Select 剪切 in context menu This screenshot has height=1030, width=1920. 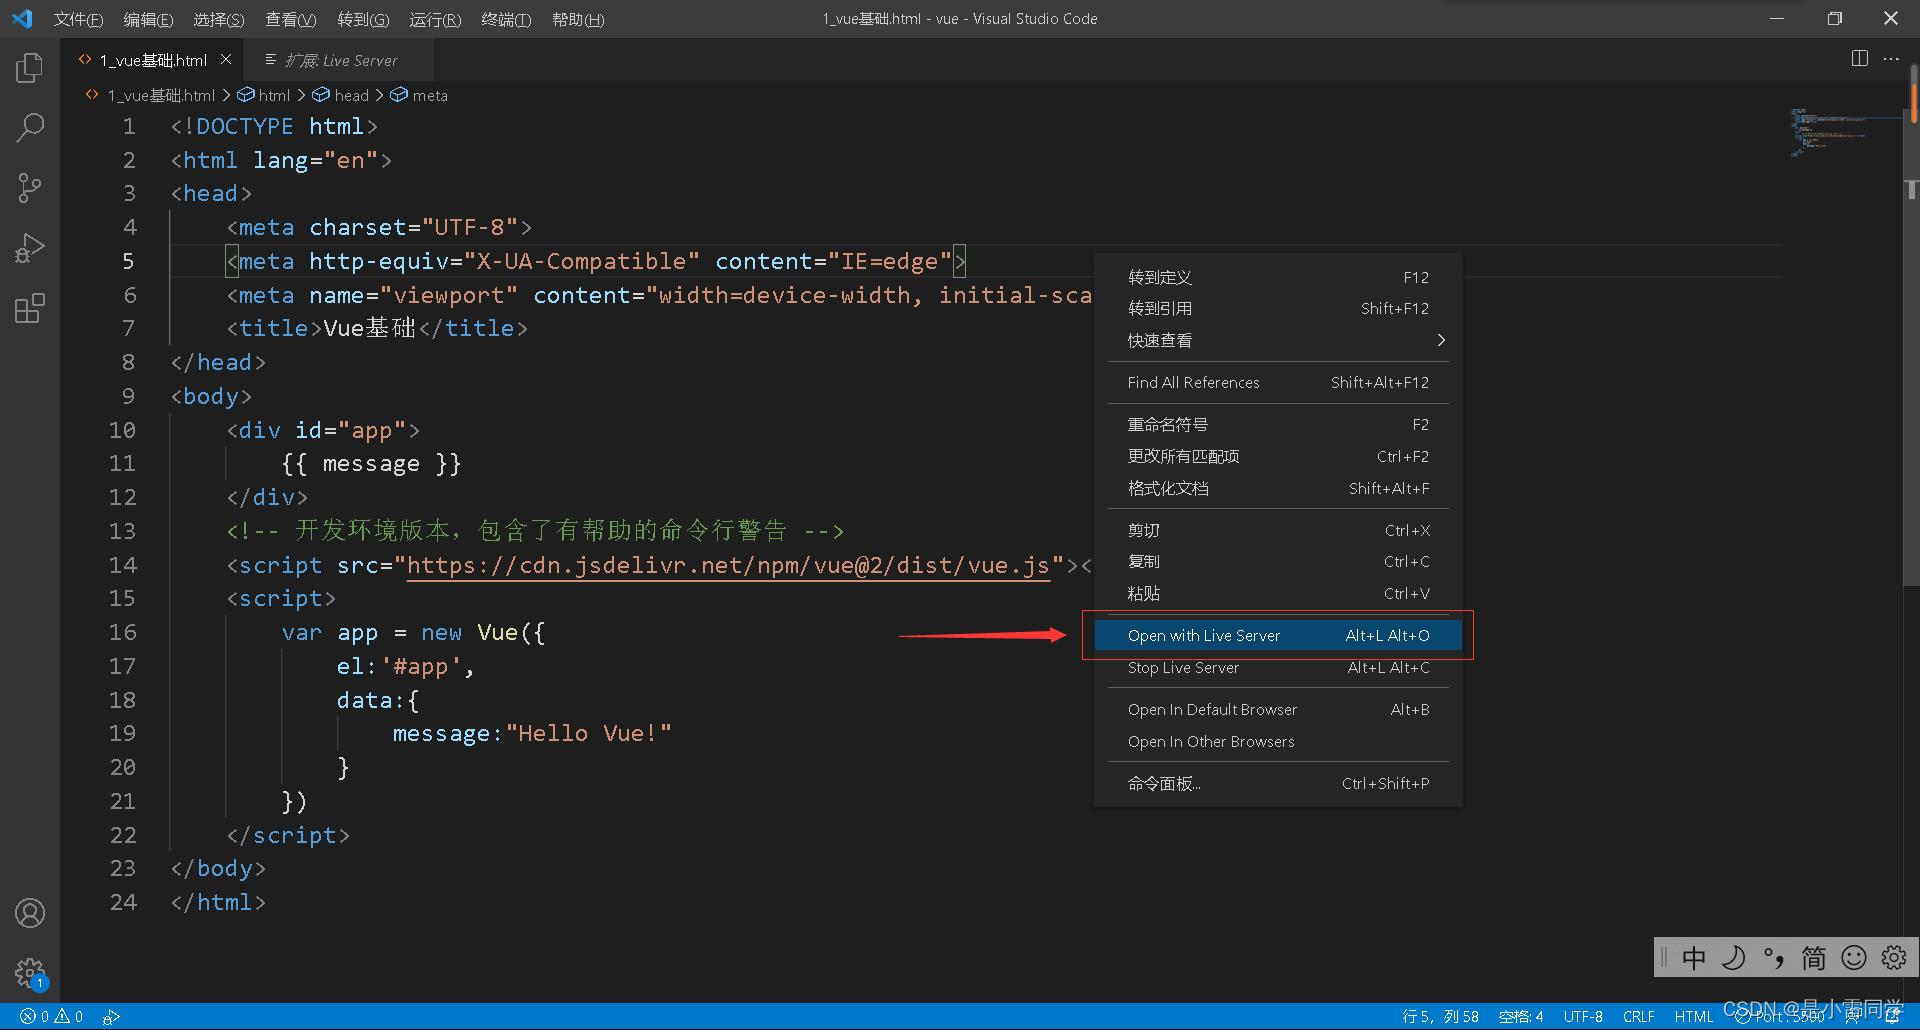click(1278, 530)
